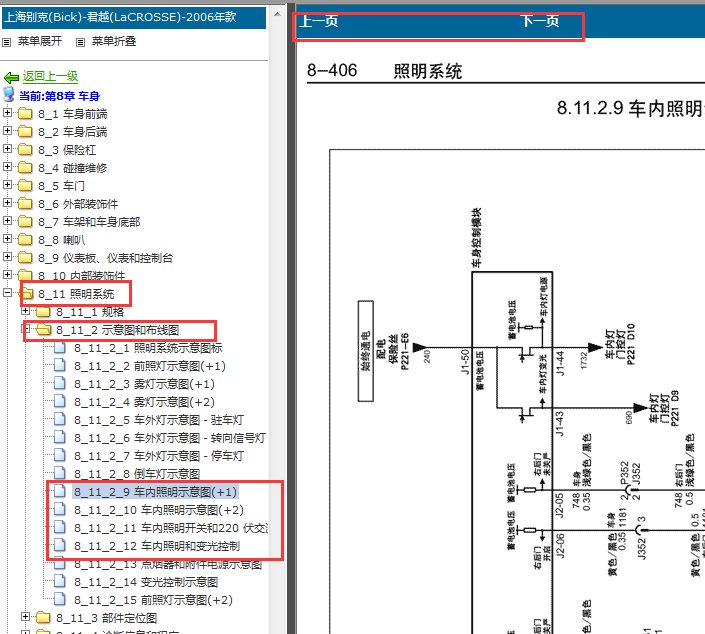This screenshot has height=634, width=705.
Task: Expand the 8_3 保险杠 folder
Action: (x=7, y=148)
